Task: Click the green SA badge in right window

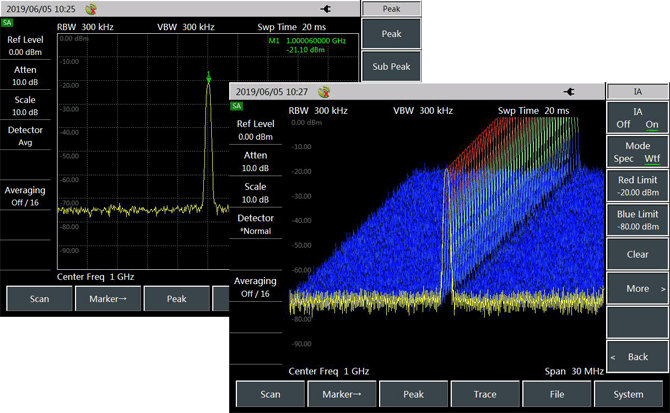Action: click(237, 106)
